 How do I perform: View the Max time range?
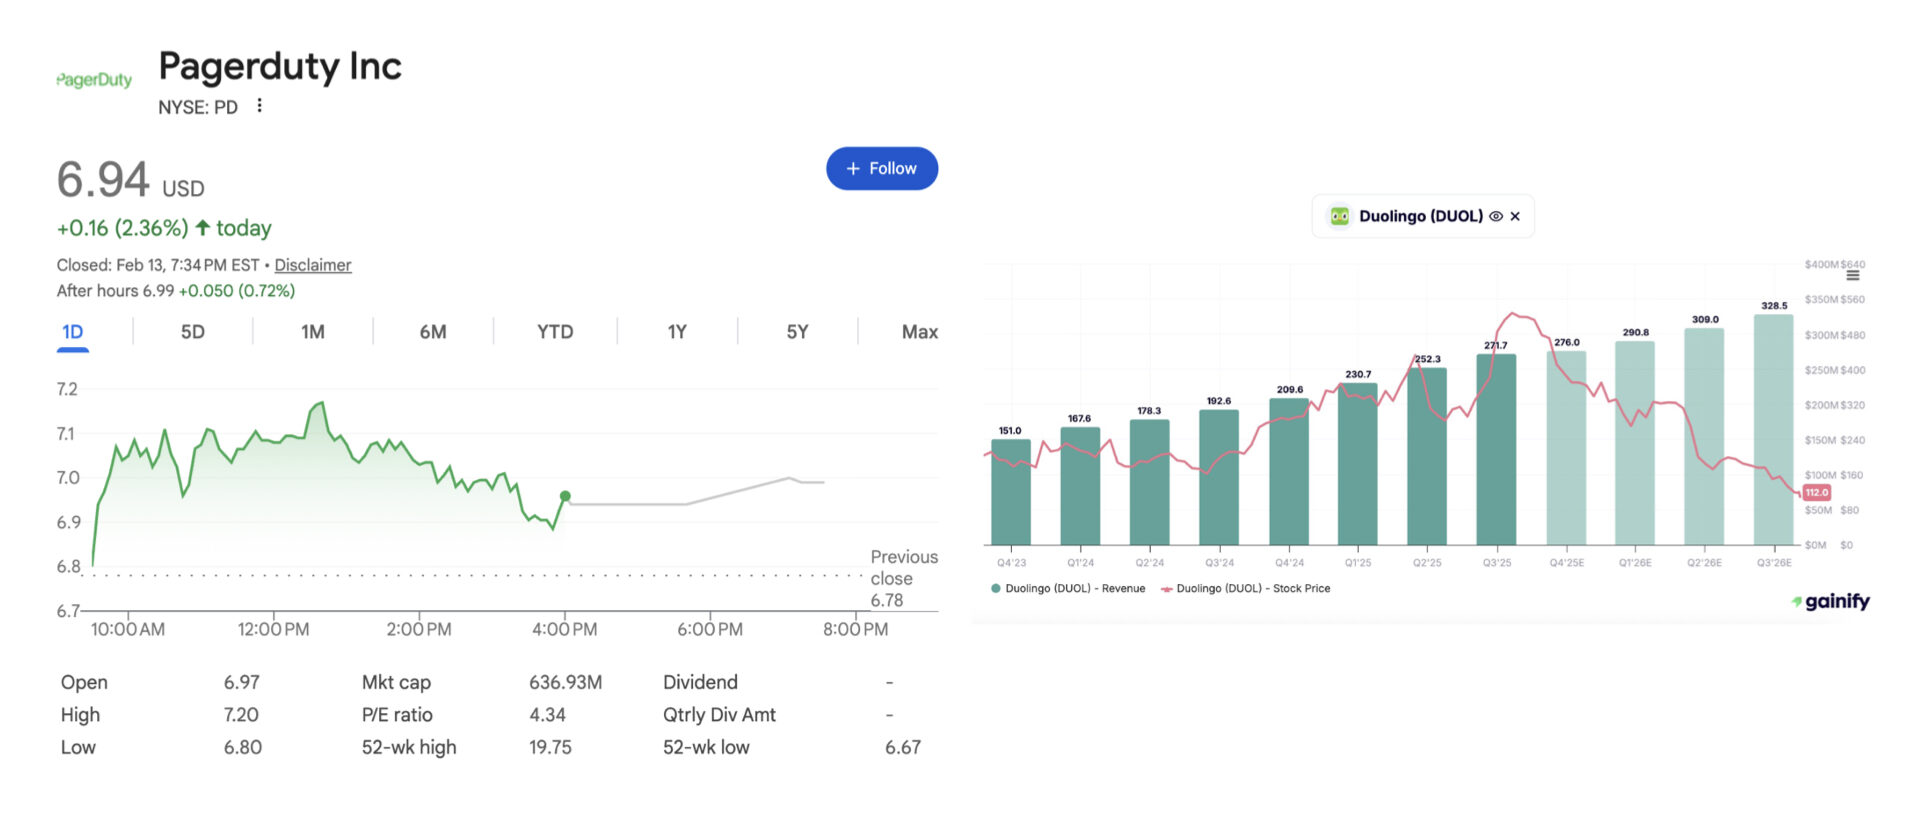919,332
